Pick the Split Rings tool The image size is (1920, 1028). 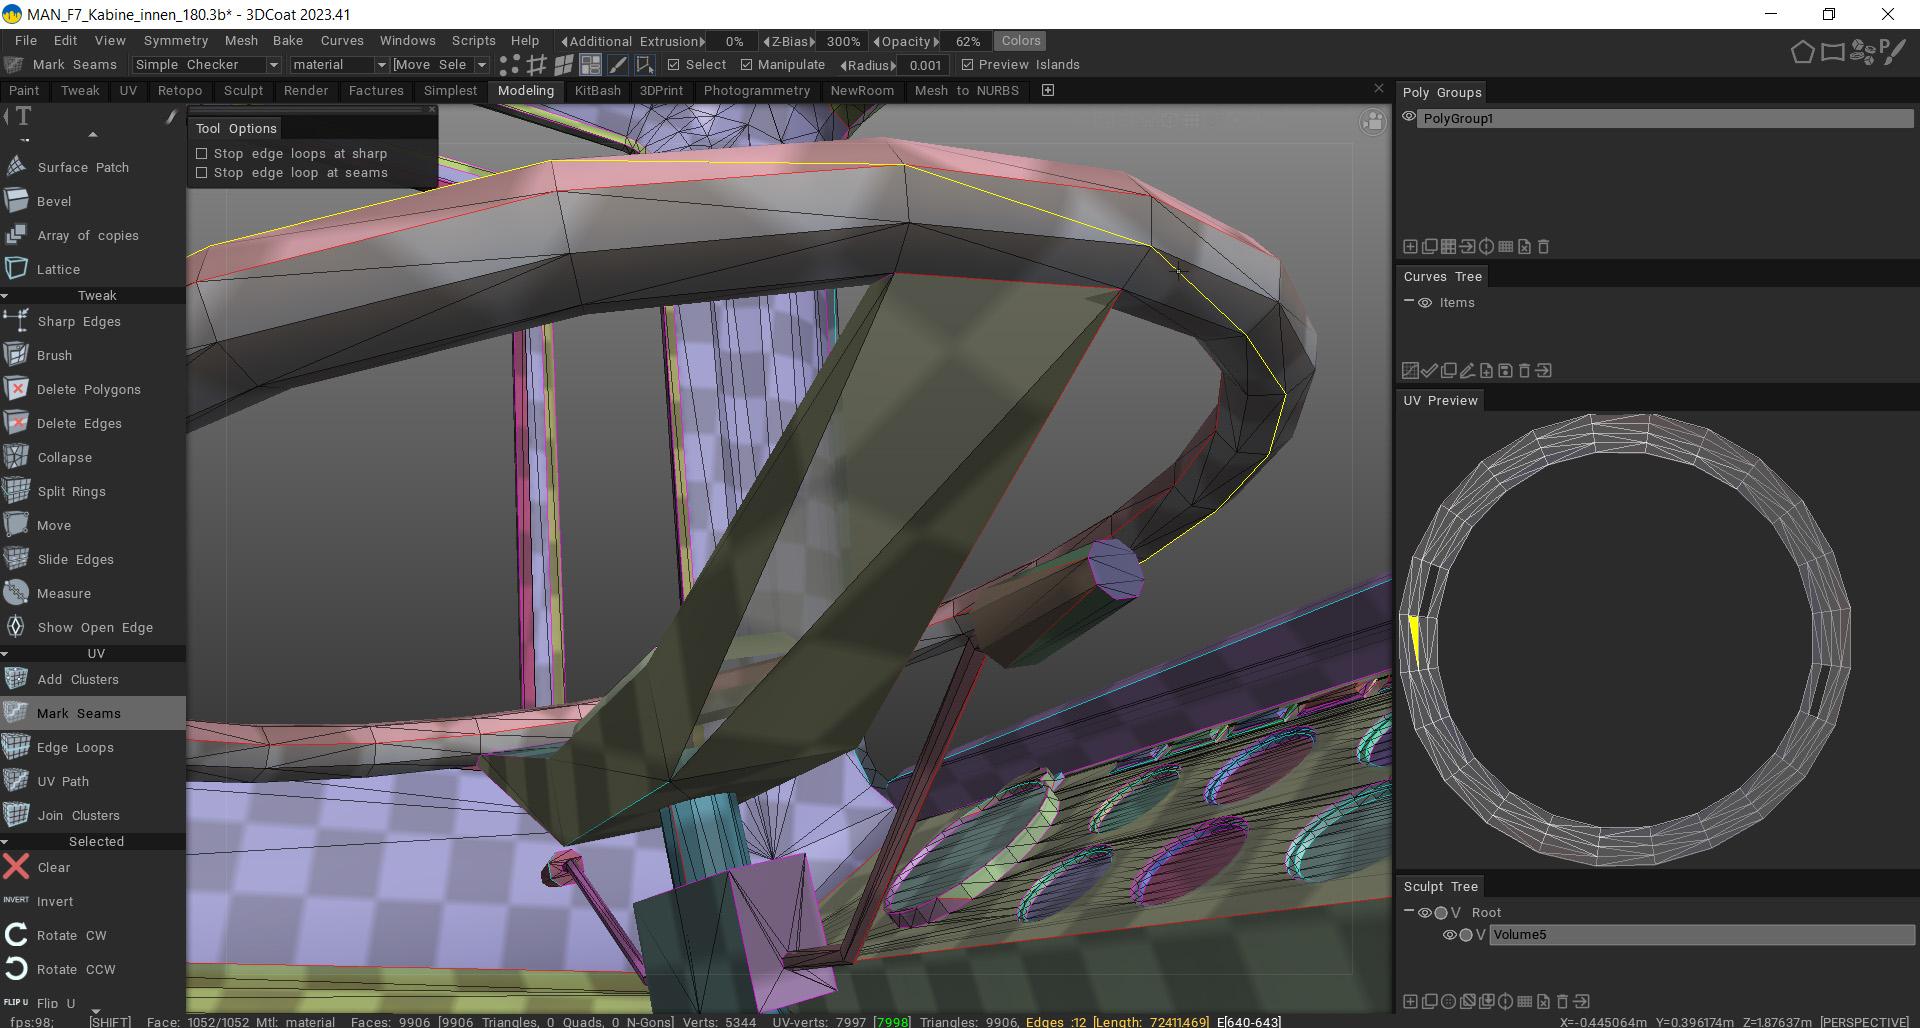pos(71,491)
